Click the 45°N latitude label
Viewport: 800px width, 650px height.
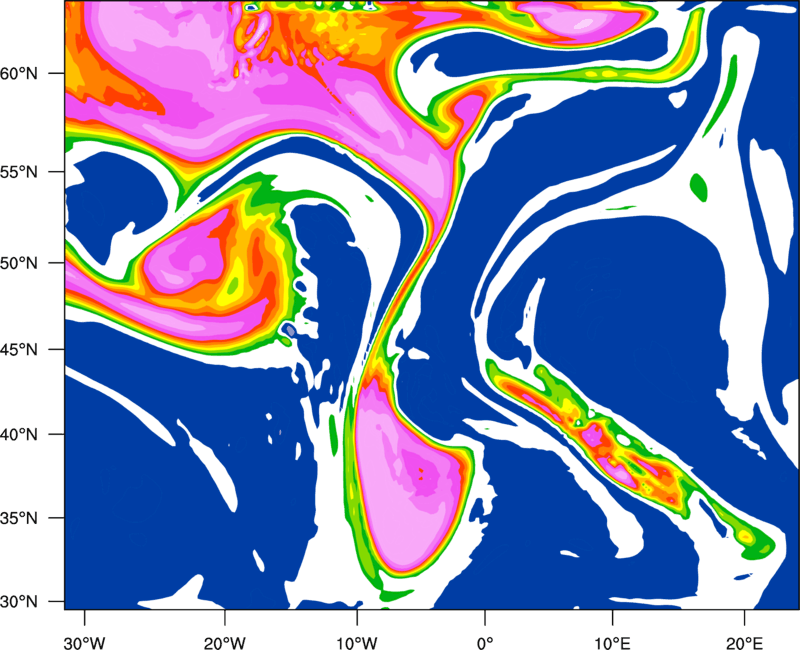pyautogui.click(x=19, y=350)
